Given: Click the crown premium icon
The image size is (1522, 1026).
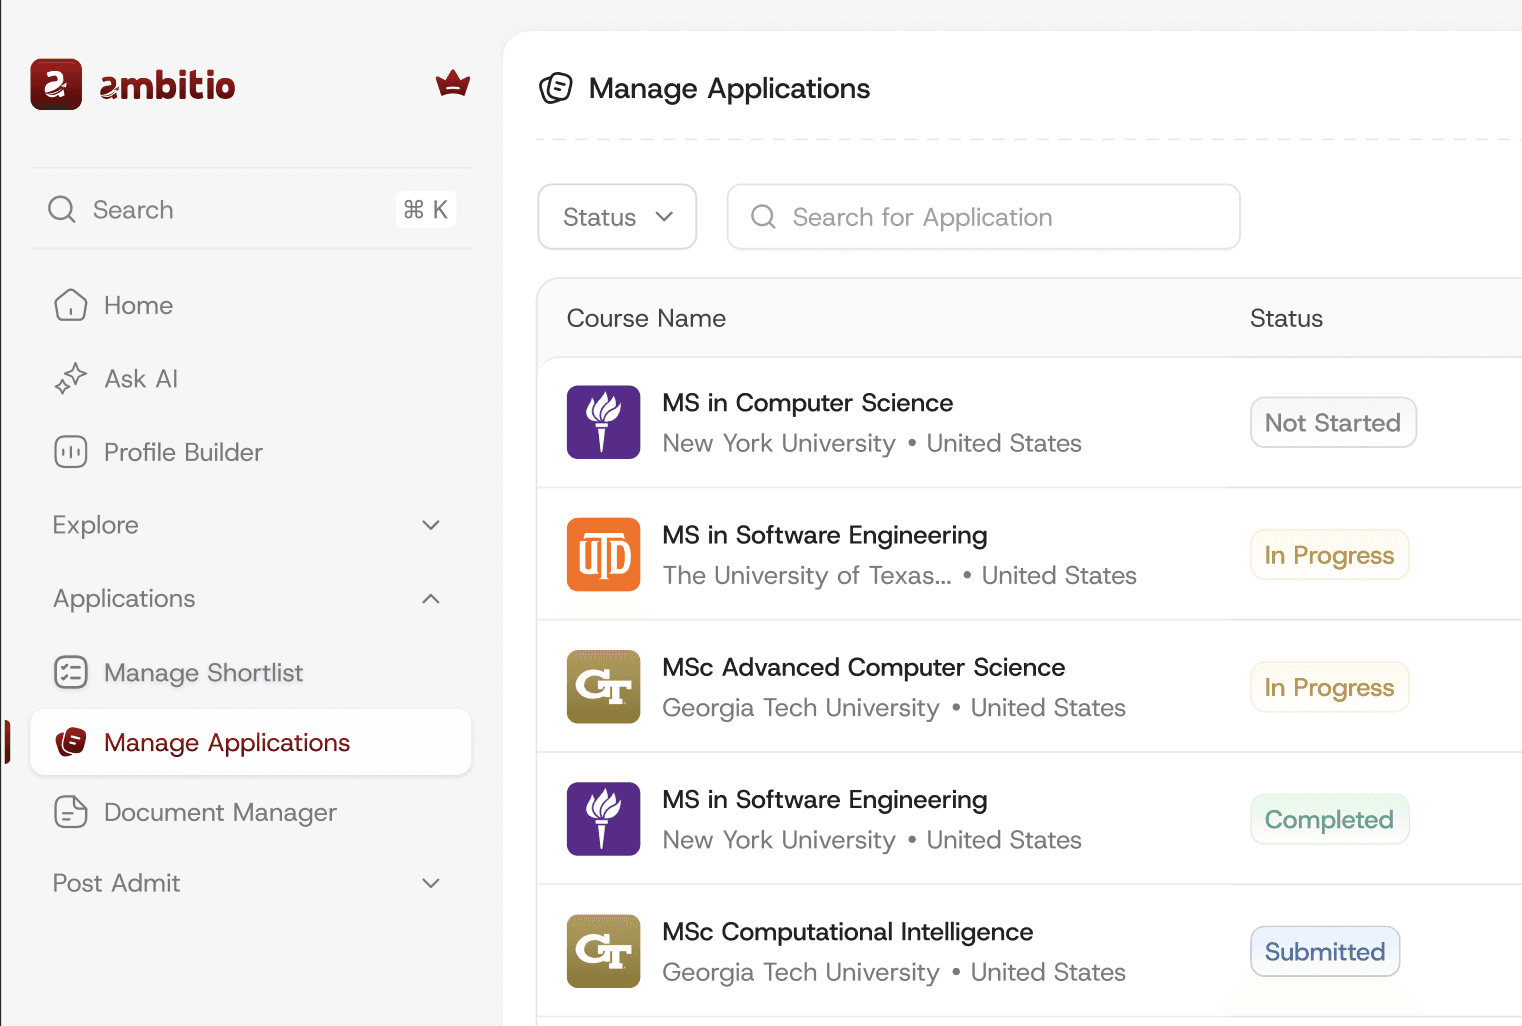Looking at the screenshot, I should click(453, 84).
